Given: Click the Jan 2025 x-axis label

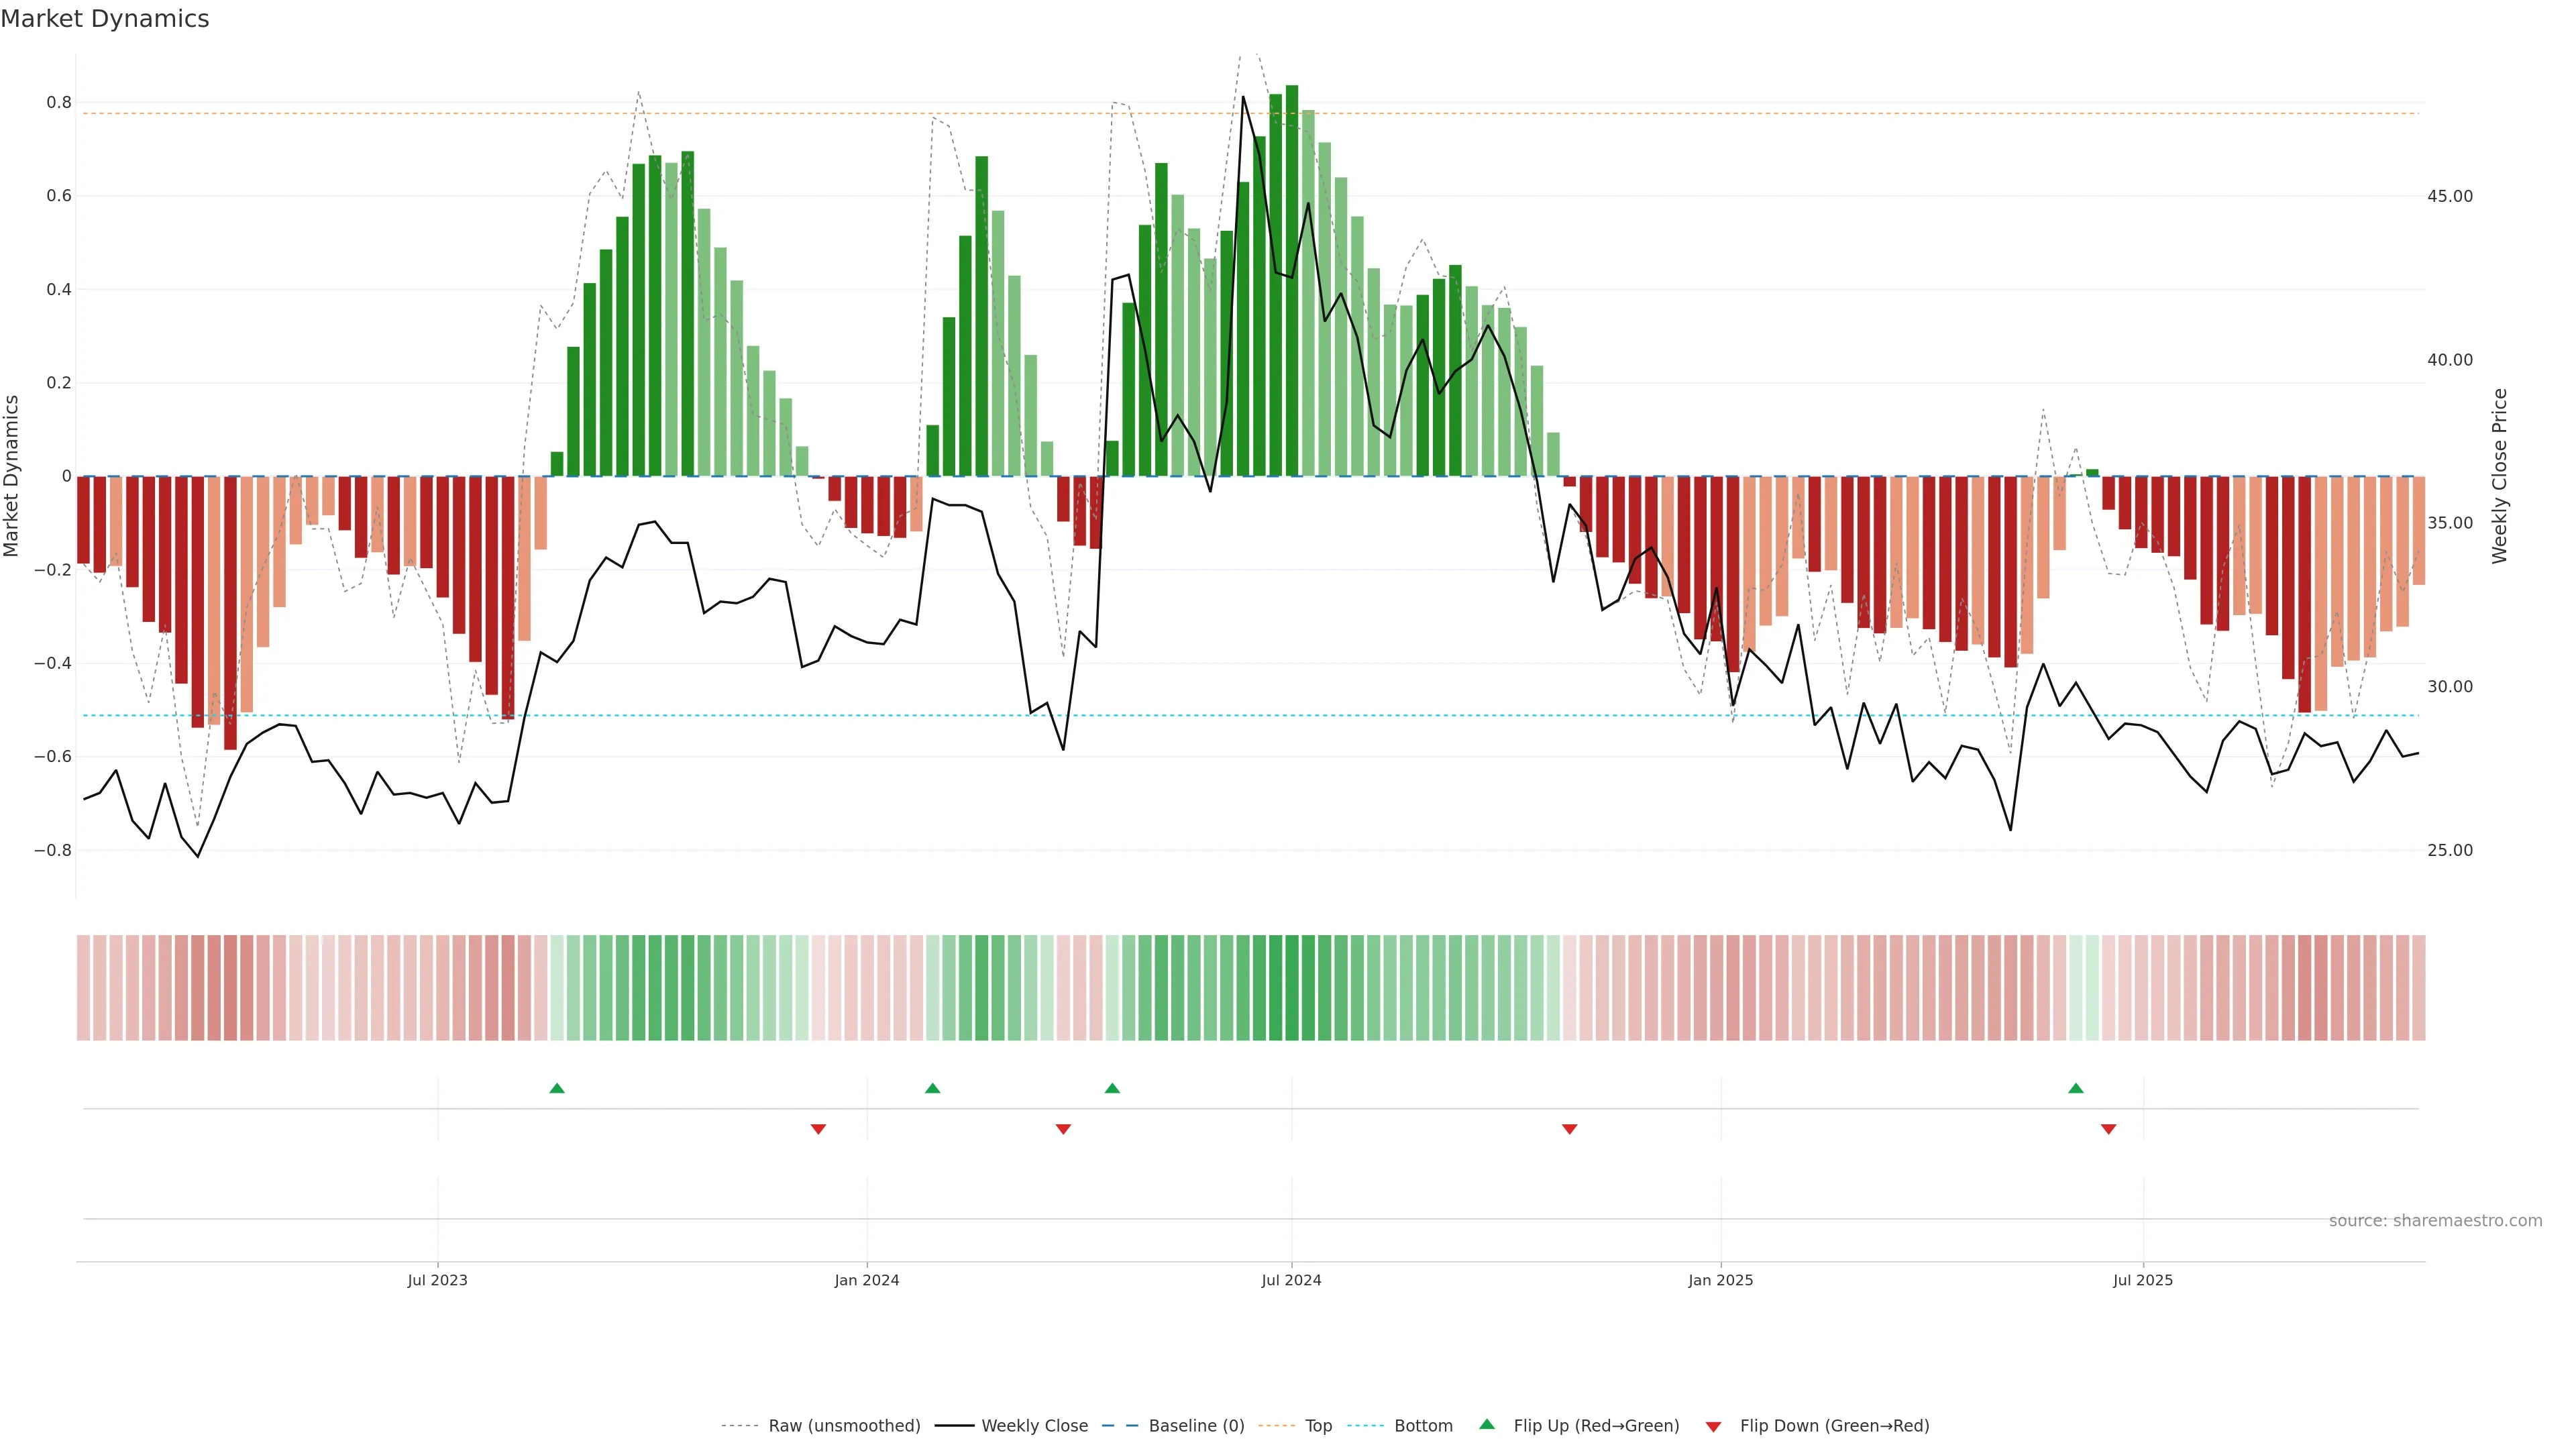Looking at the screenshot, I should 1720,1280.
